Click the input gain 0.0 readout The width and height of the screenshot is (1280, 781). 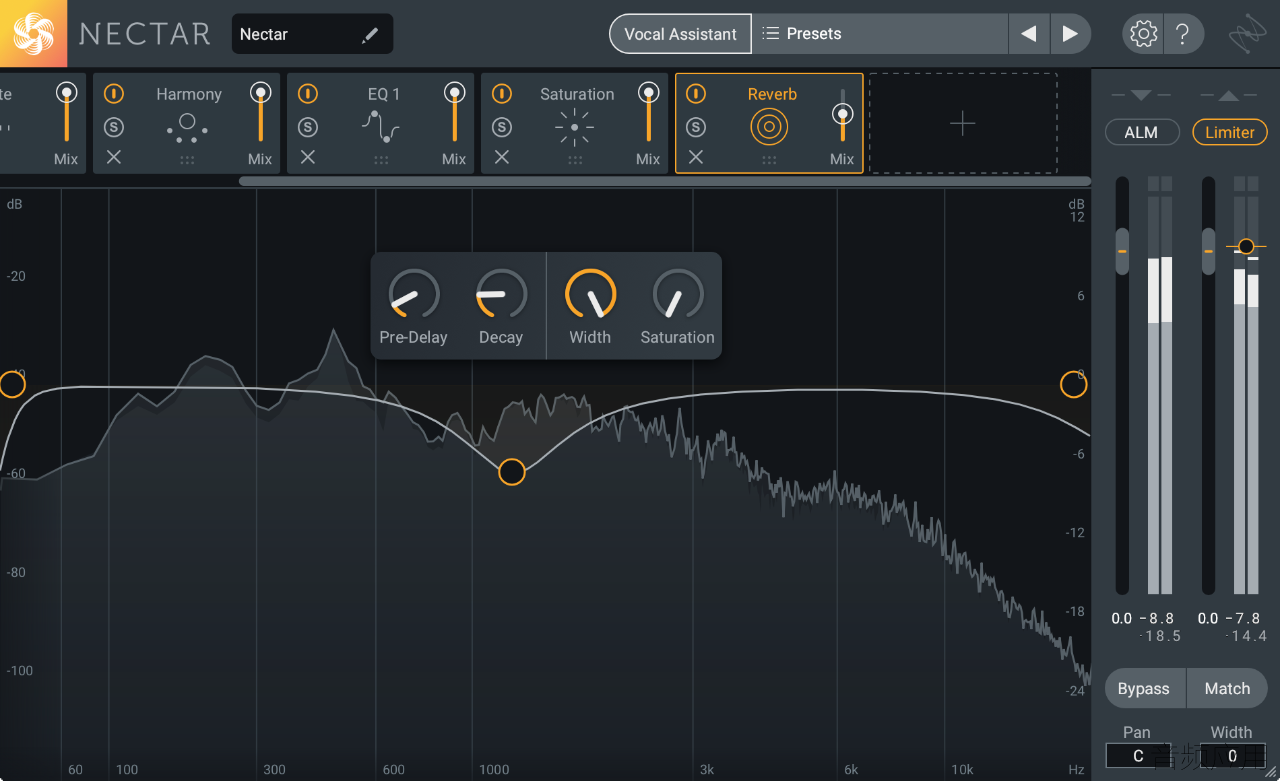pyautogui.click(x=1122, y=619)
